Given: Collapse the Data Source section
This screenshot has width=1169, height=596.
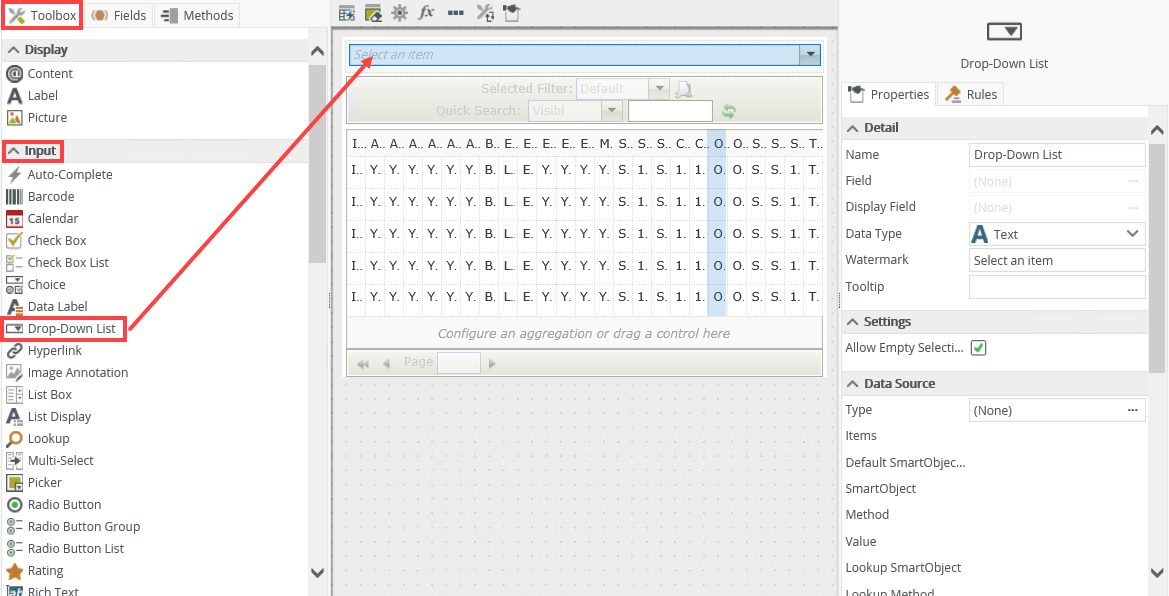Looking at the screenshot, I should 853,383.
